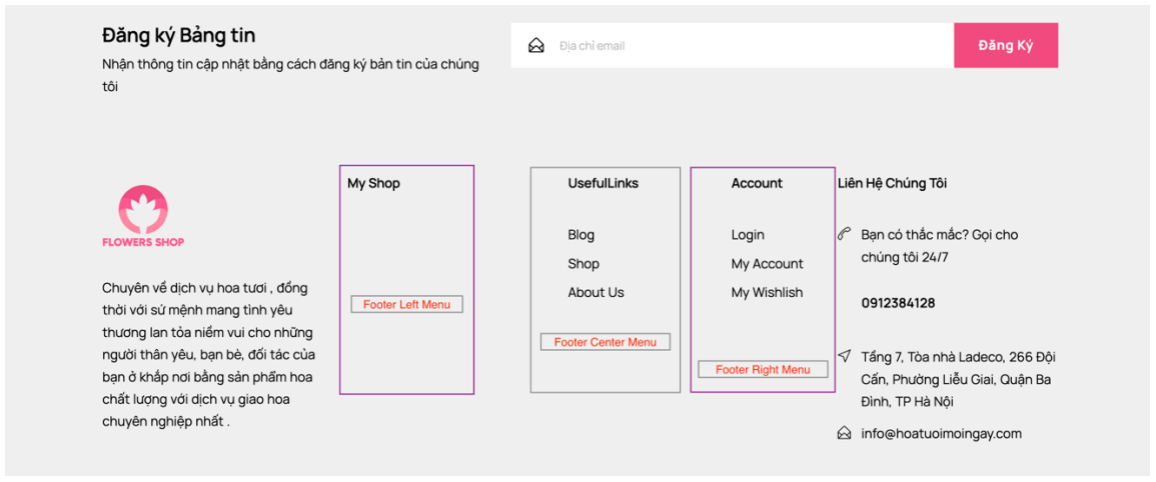Click the Login link under Account
Image resolution: width=1156 pixels, height=482 pixels.
tap(747, 235)
